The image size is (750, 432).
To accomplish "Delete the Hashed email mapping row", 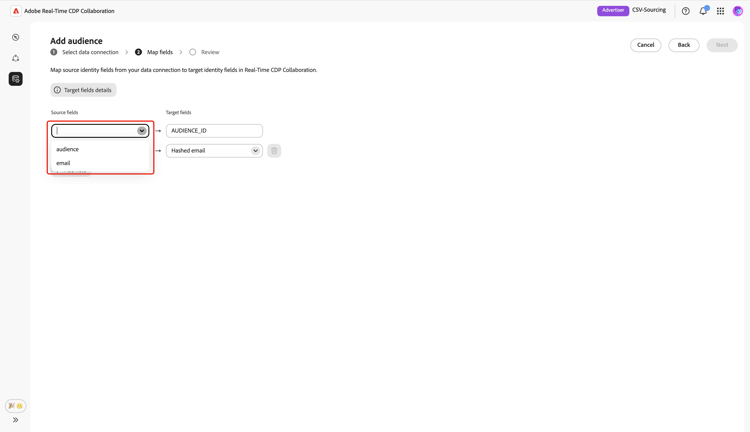I will click(274, 151).
